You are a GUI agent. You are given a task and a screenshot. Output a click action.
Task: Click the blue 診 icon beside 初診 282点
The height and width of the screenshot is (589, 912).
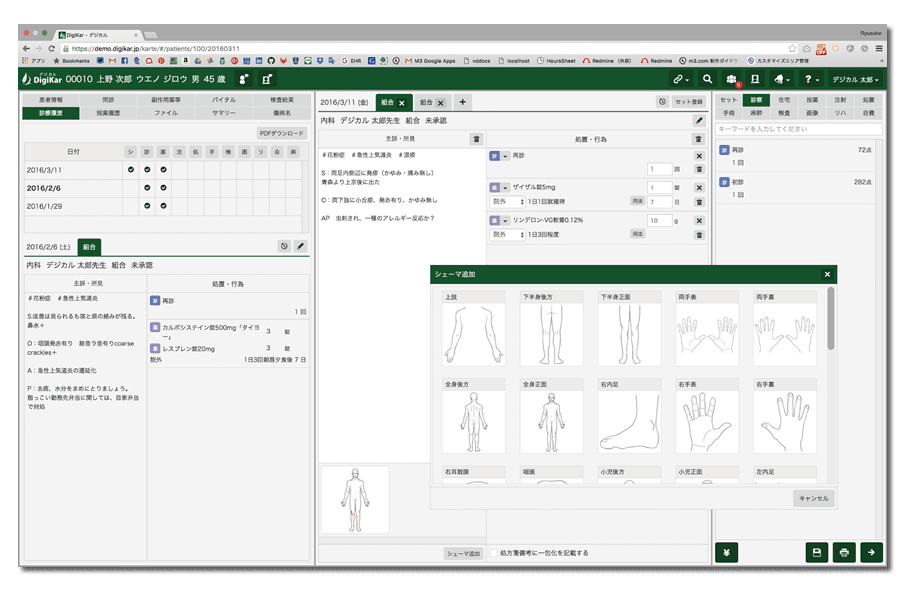tap(724, 182)
